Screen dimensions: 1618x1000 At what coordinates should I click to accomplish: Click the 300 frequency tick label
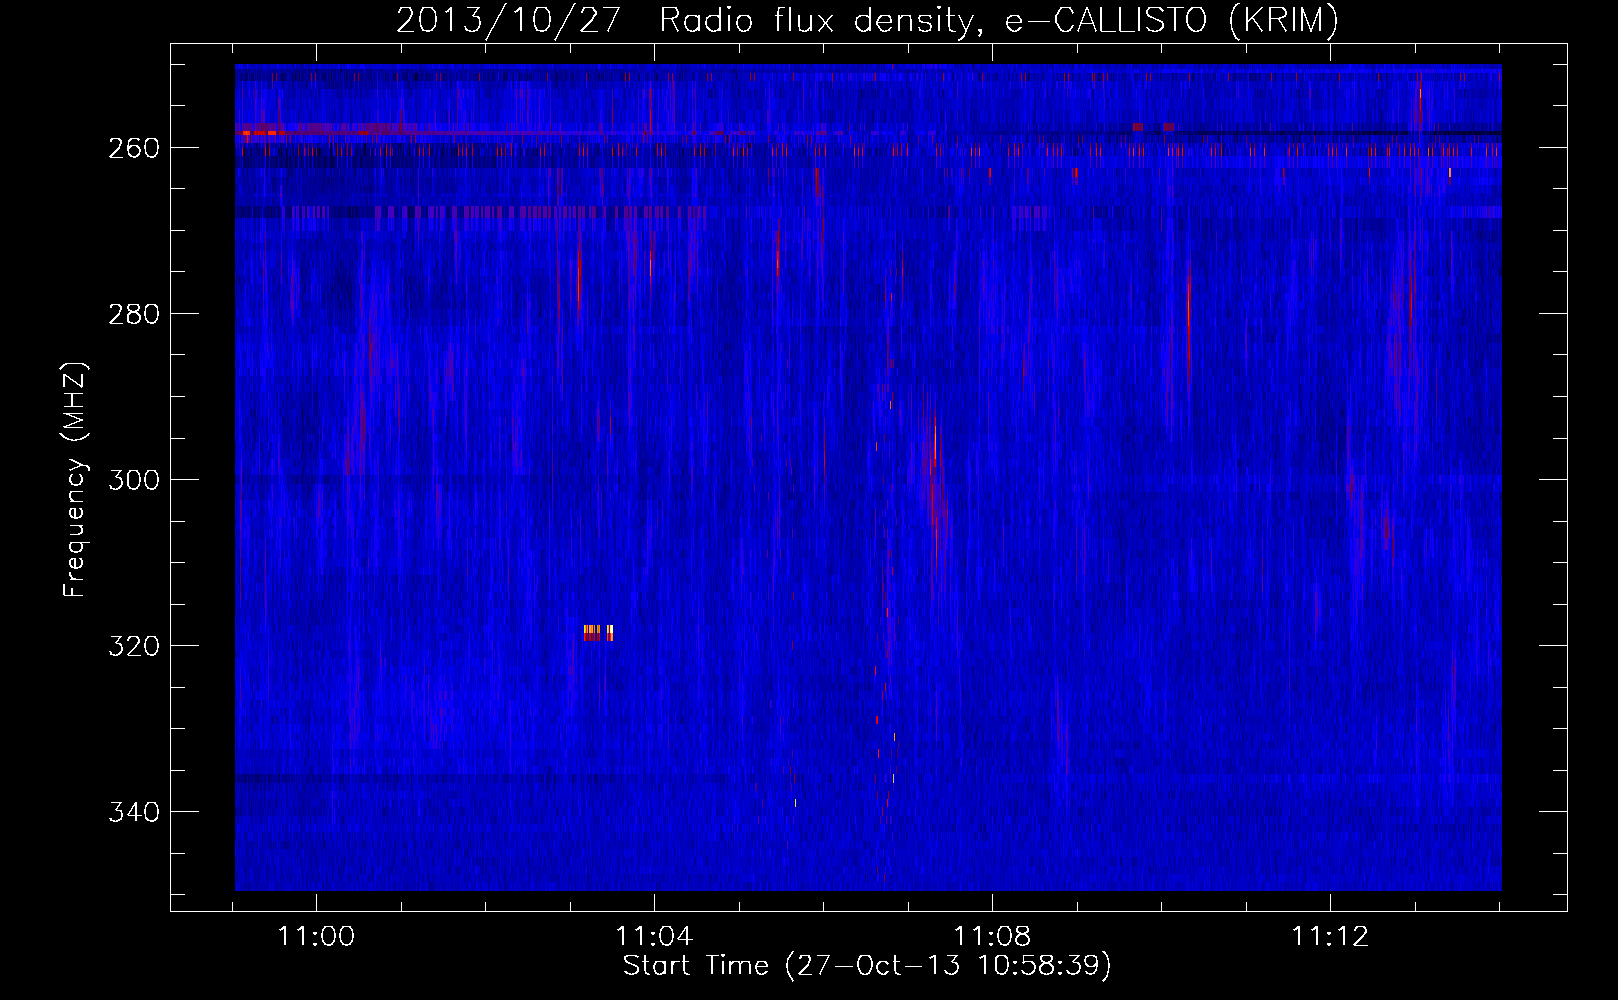(x=134, y=480)
